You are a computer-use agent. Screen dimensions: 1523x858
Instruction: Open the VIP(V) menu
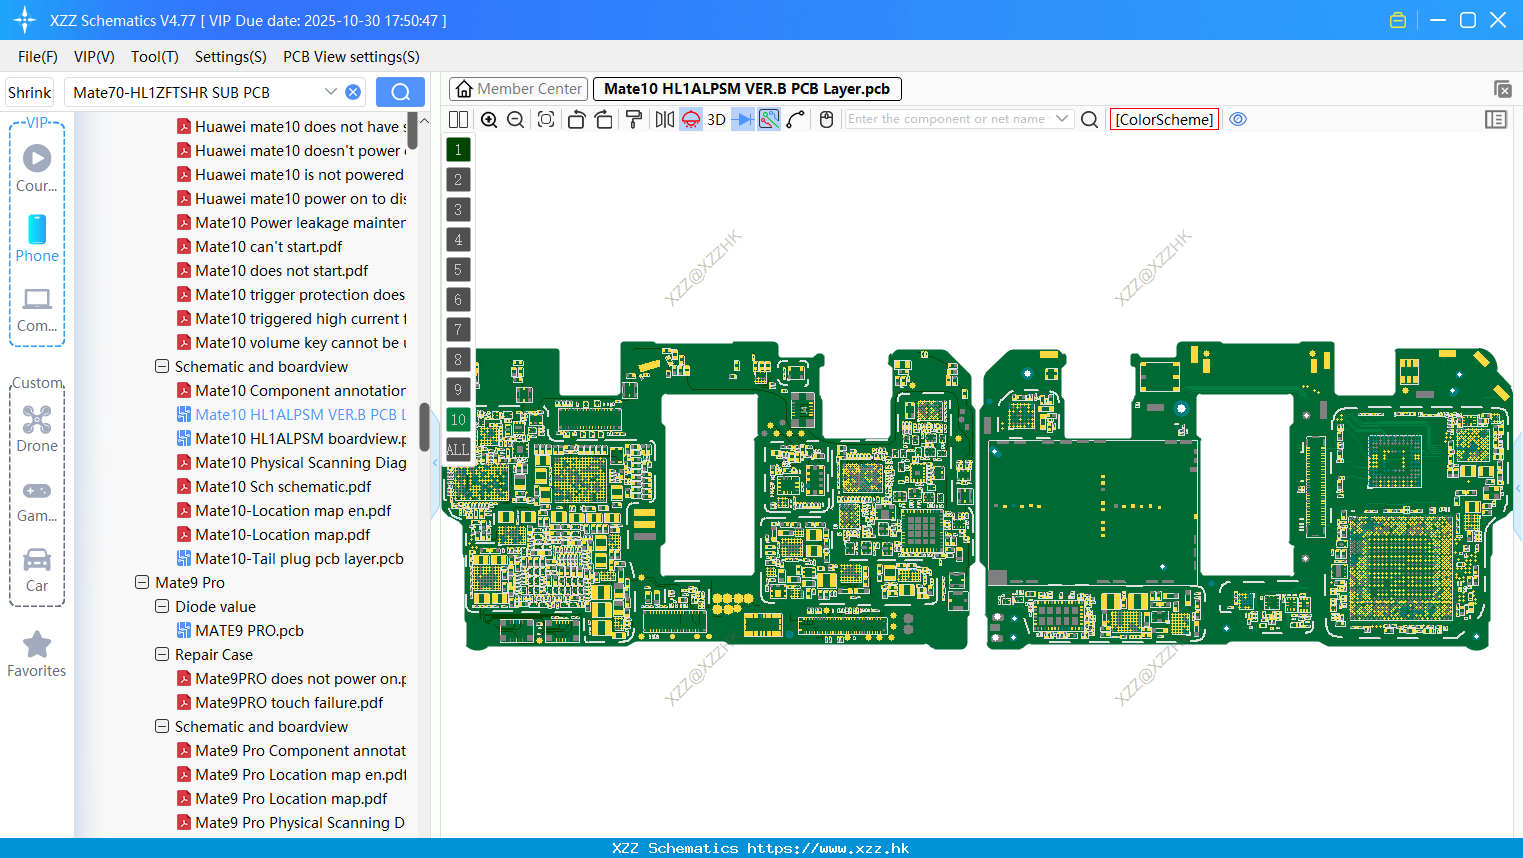coord(94,57)
